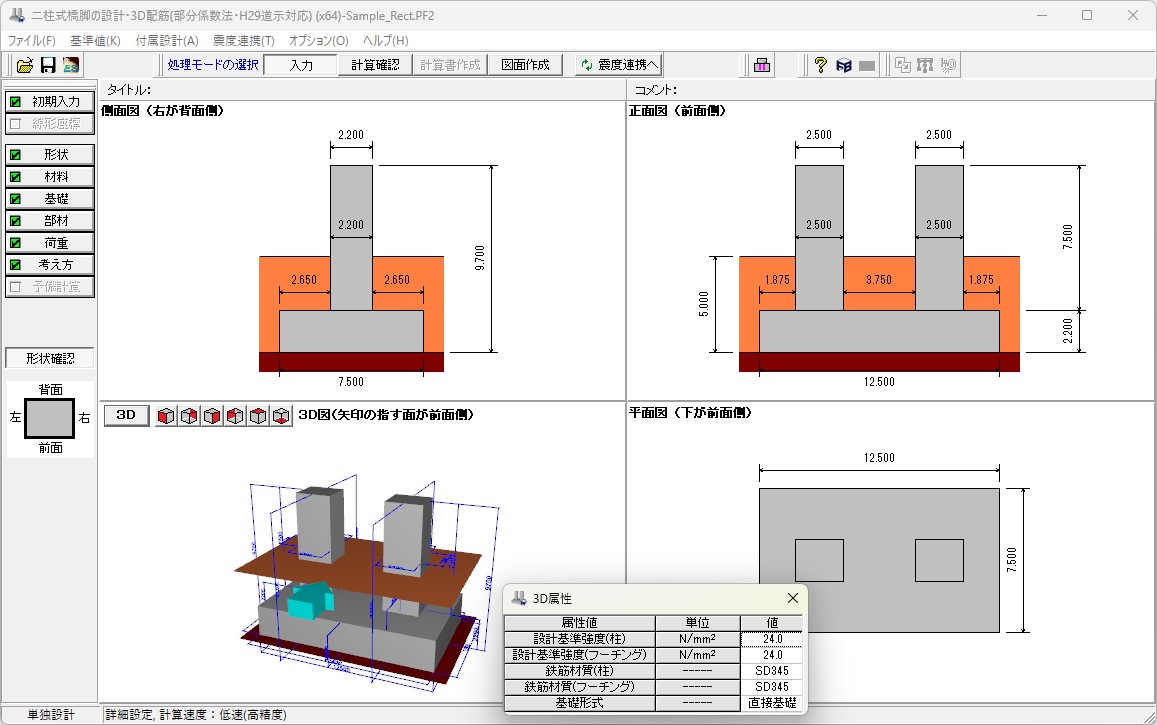Image resolution: width=1157 pixels, height=725 pixels.
Task: Close the 3D属性 popup window
Action: point(792,598)
